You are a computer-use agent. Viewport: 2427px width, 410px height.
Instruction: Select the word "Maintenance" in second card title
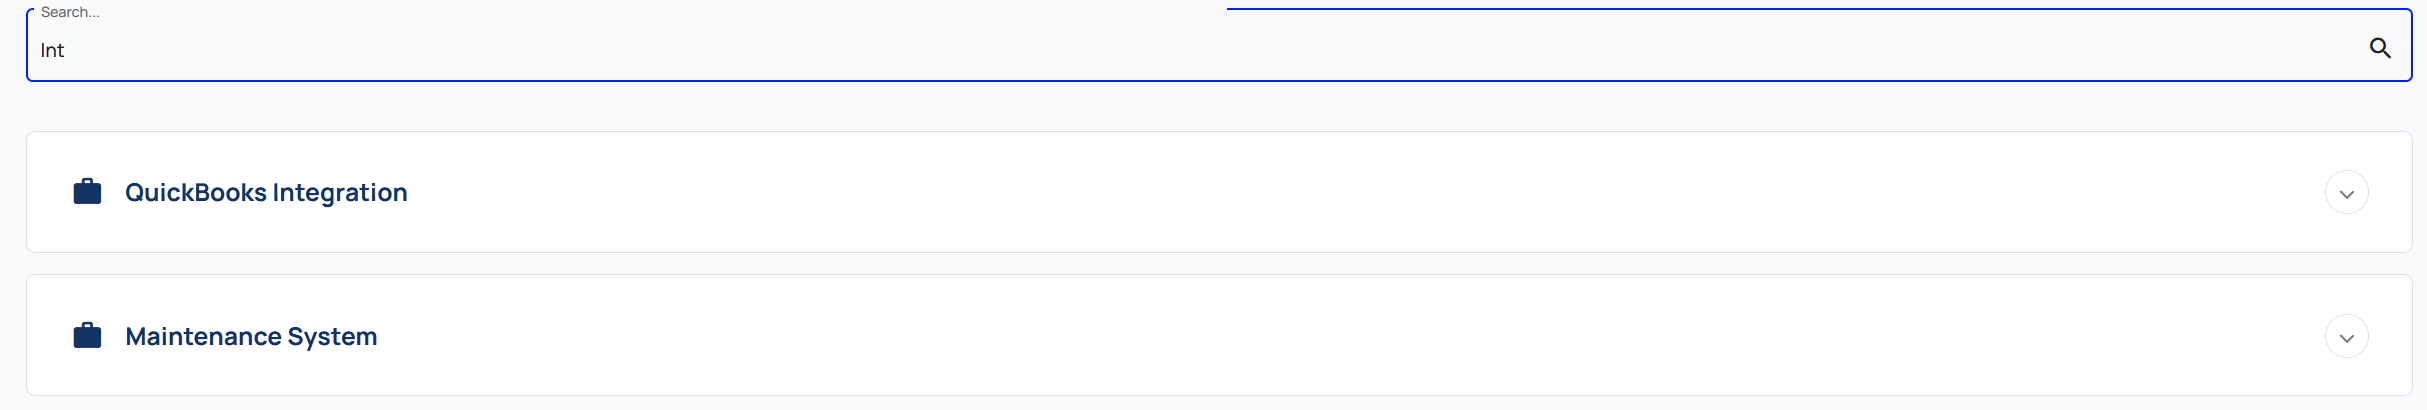203,336
